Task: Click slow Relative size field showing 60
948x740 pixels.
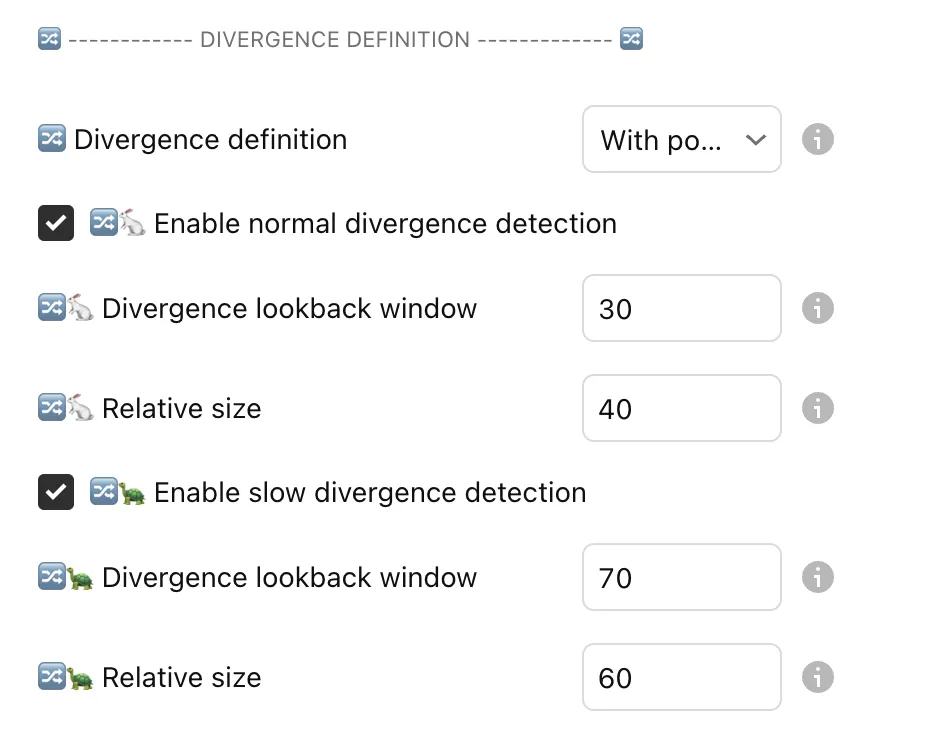Action: tap(681, 677)
